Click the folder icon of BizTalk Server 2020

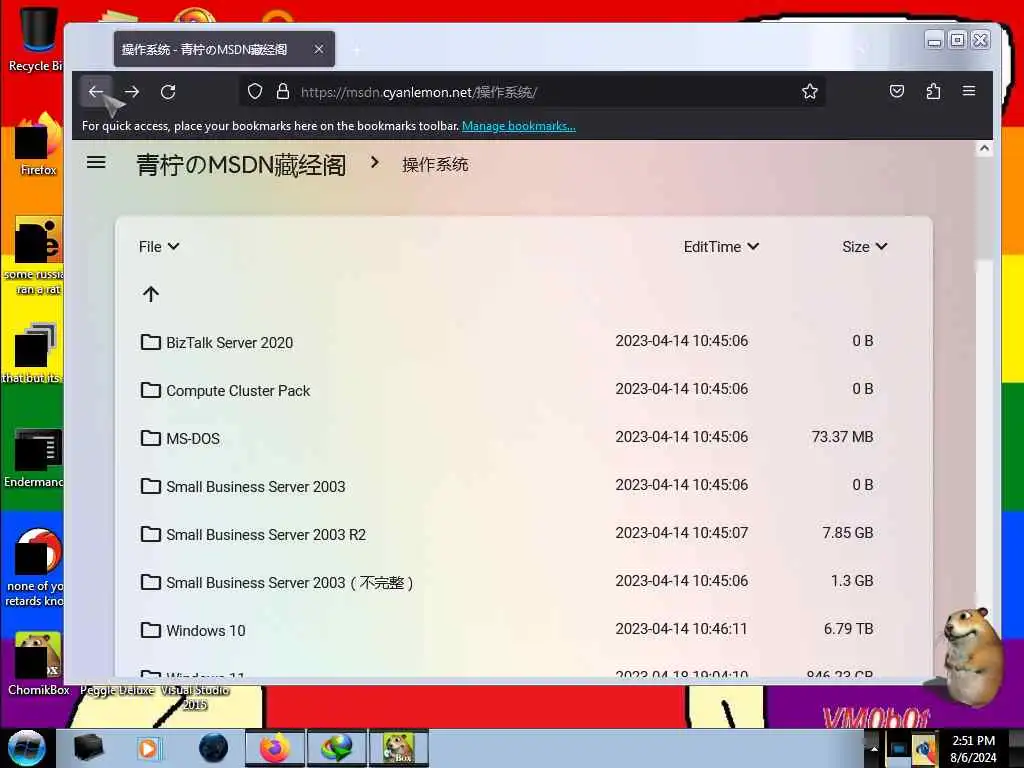pos(151,342)
